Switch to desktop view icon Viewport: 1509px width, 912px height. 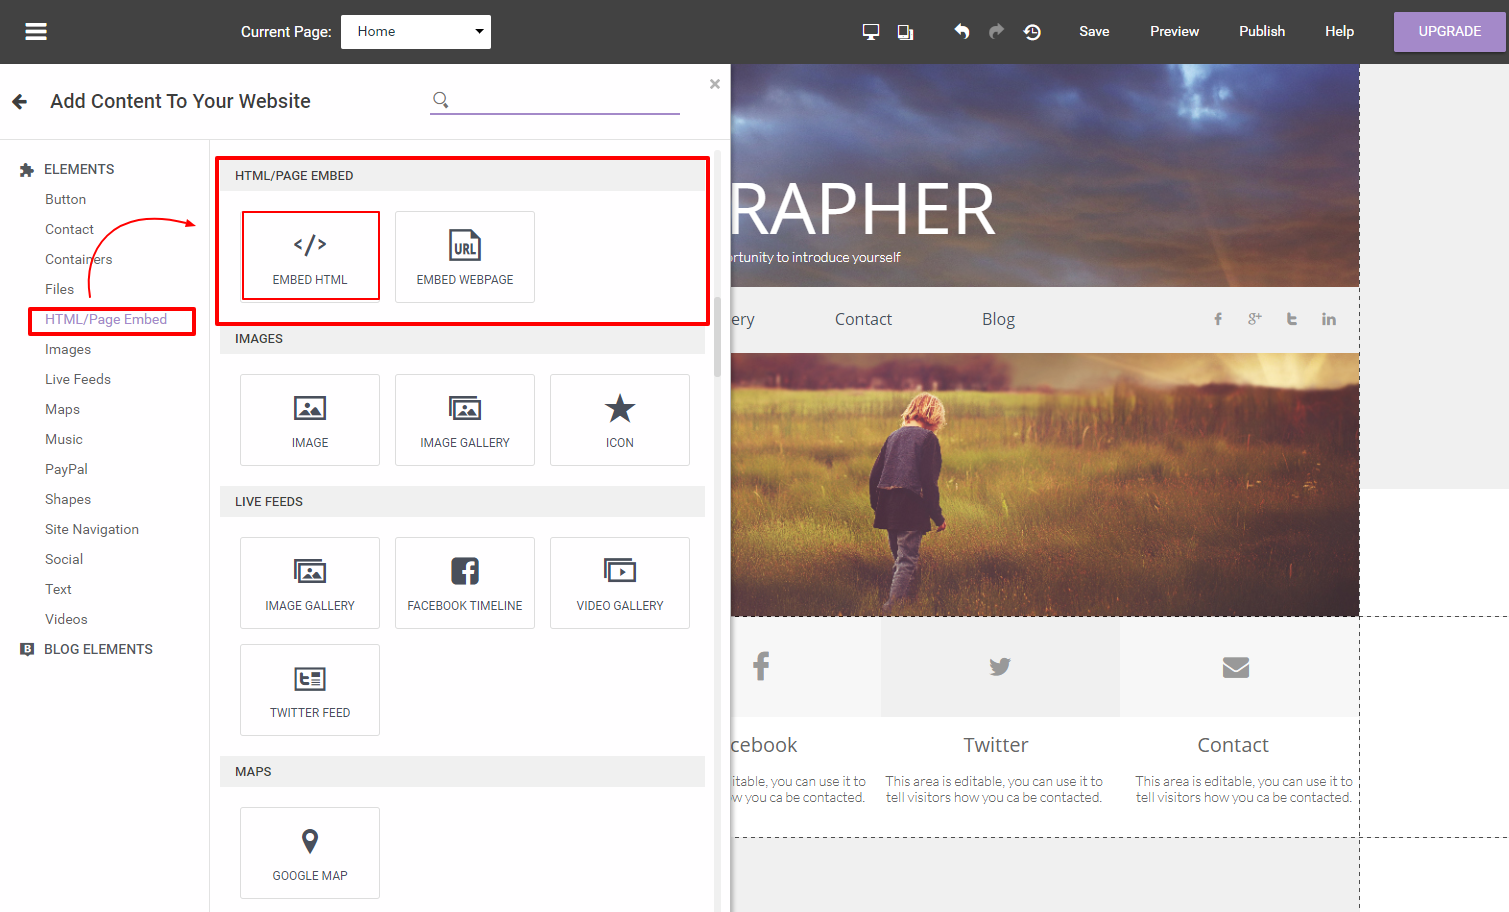[871, 32]
